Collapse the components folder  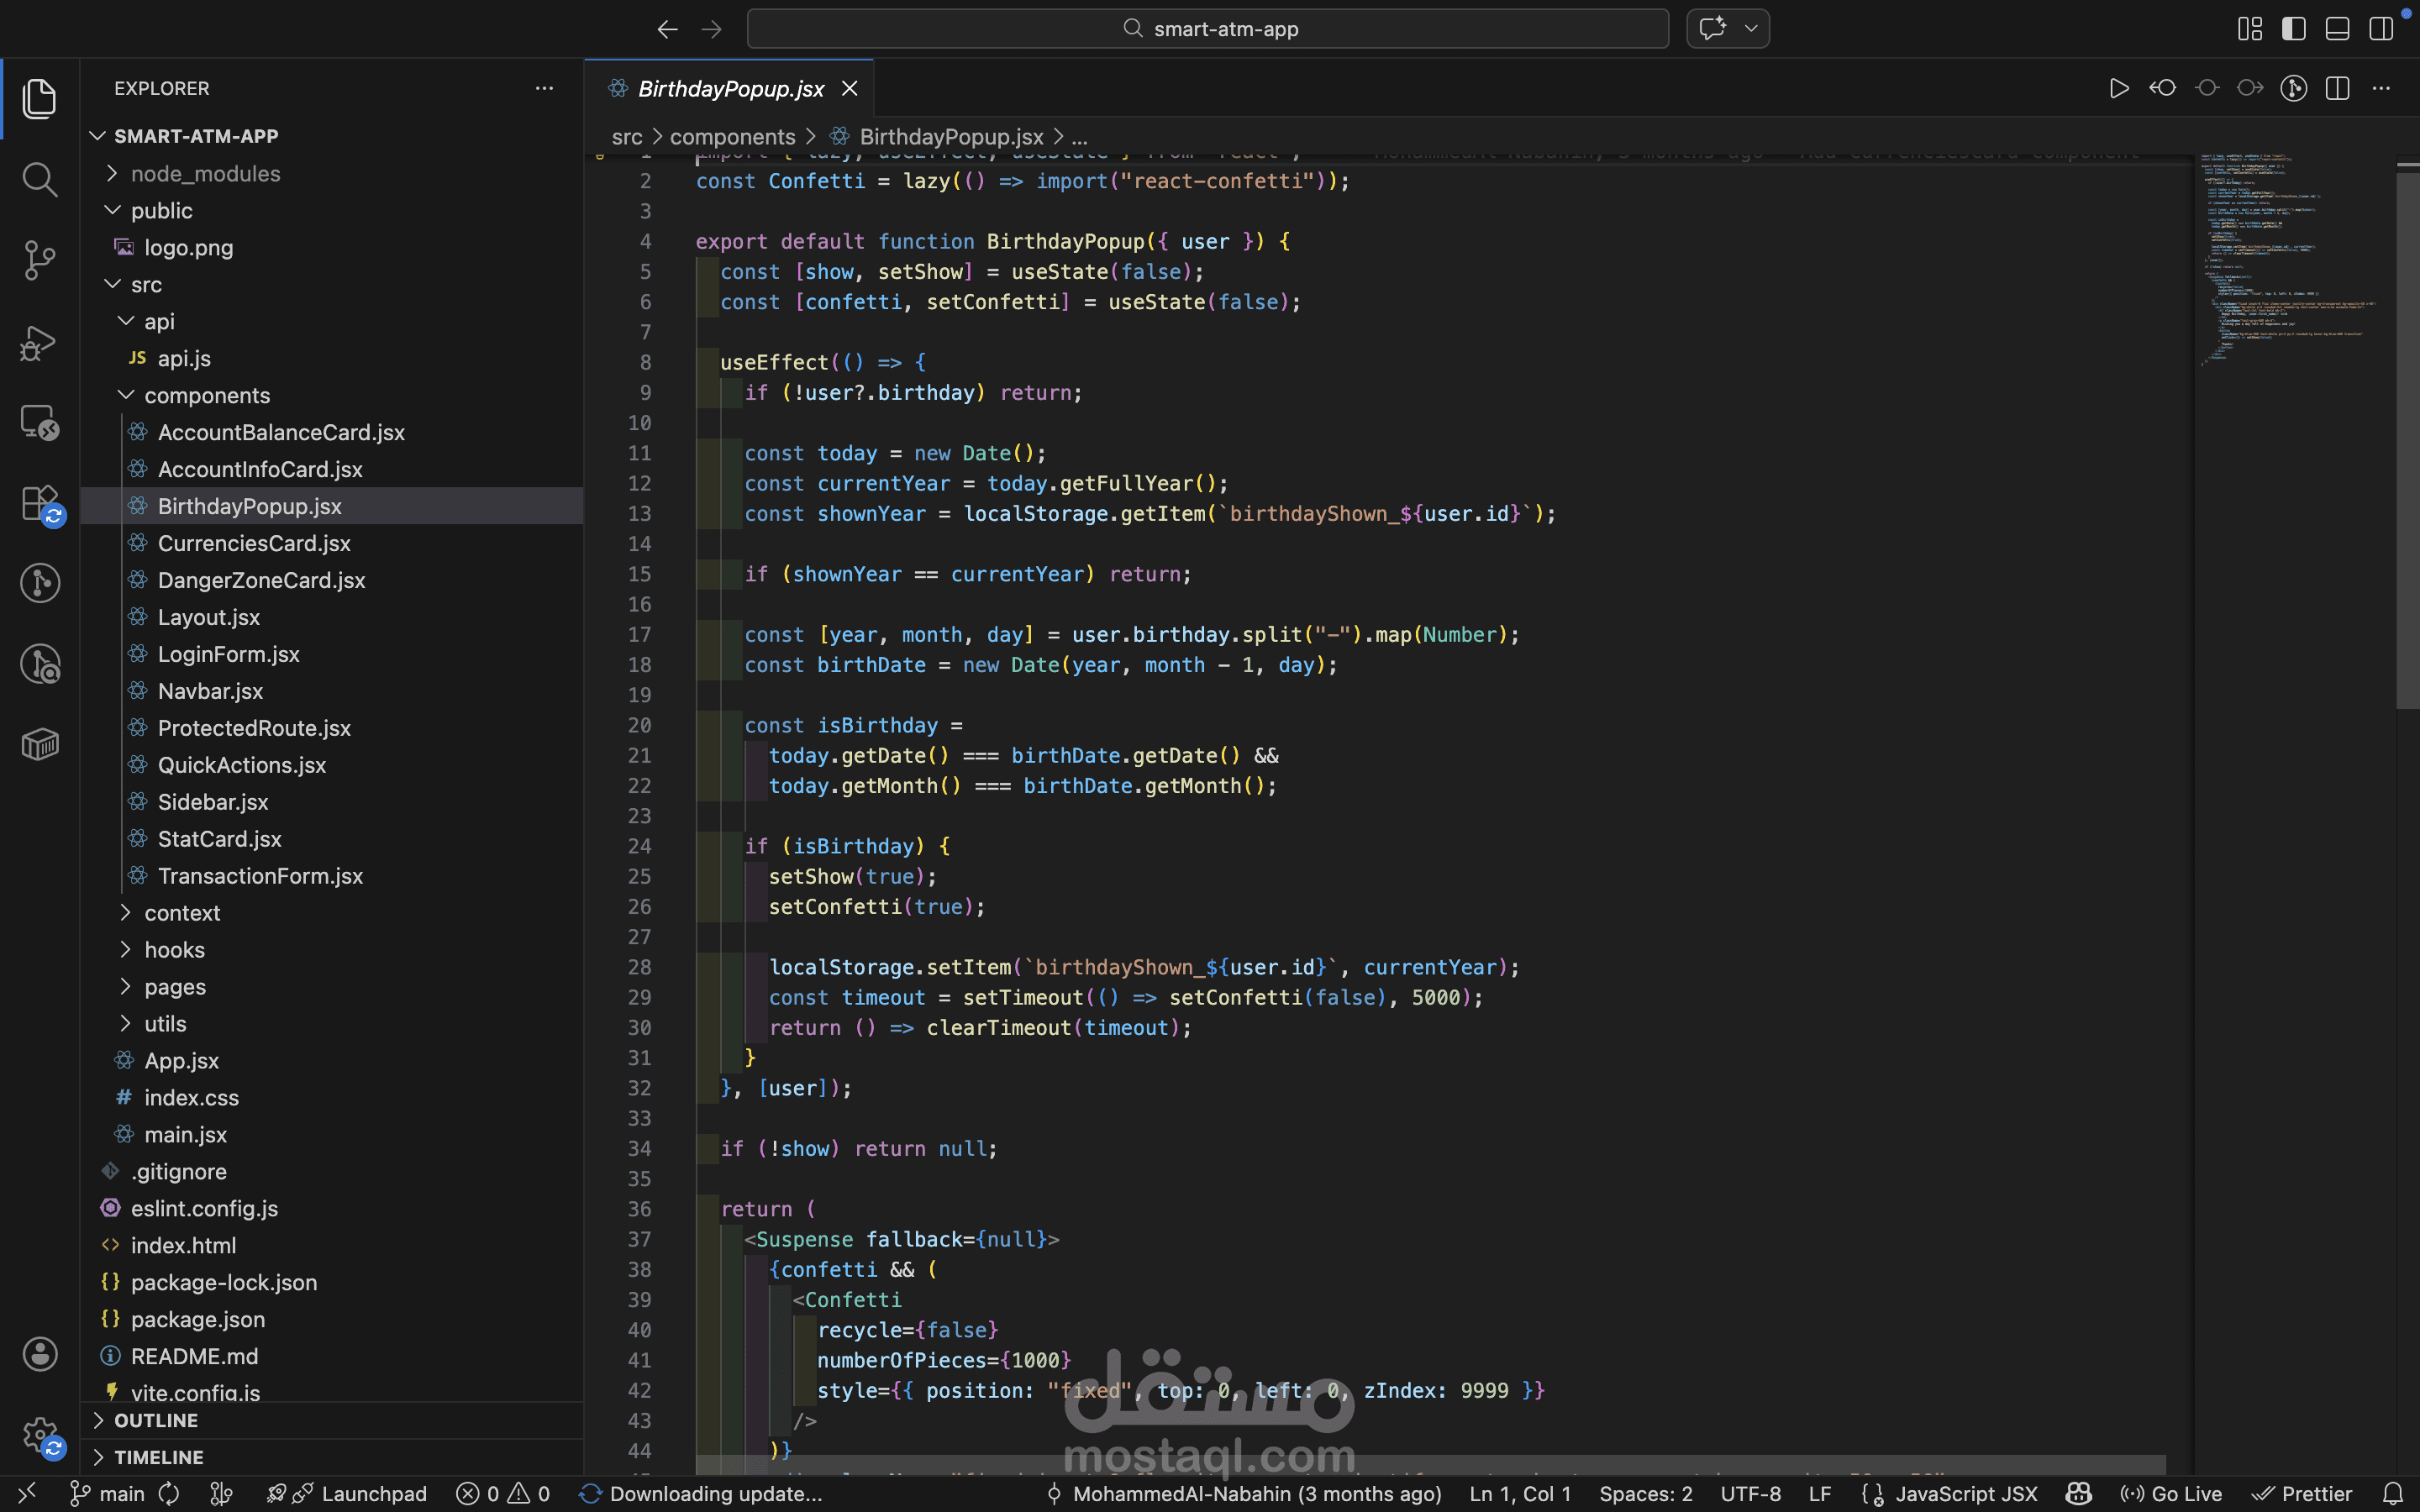206,395
